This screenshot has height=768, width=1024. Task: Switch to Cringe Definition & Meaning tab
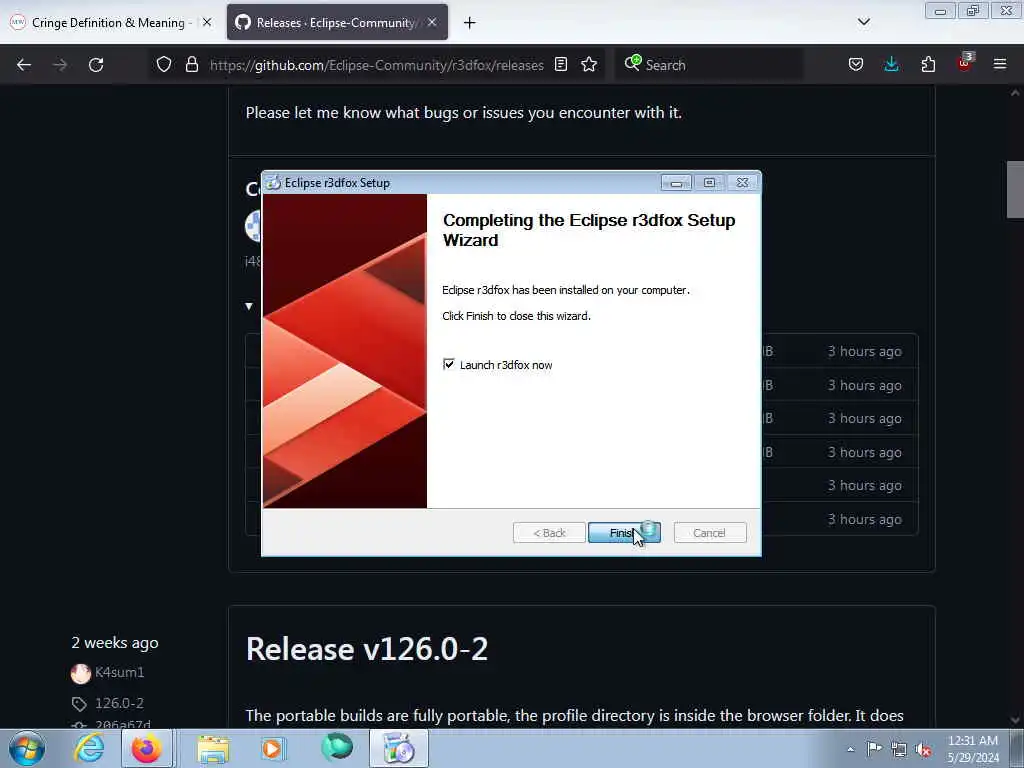pyautogui.click(x=108, y=23)
